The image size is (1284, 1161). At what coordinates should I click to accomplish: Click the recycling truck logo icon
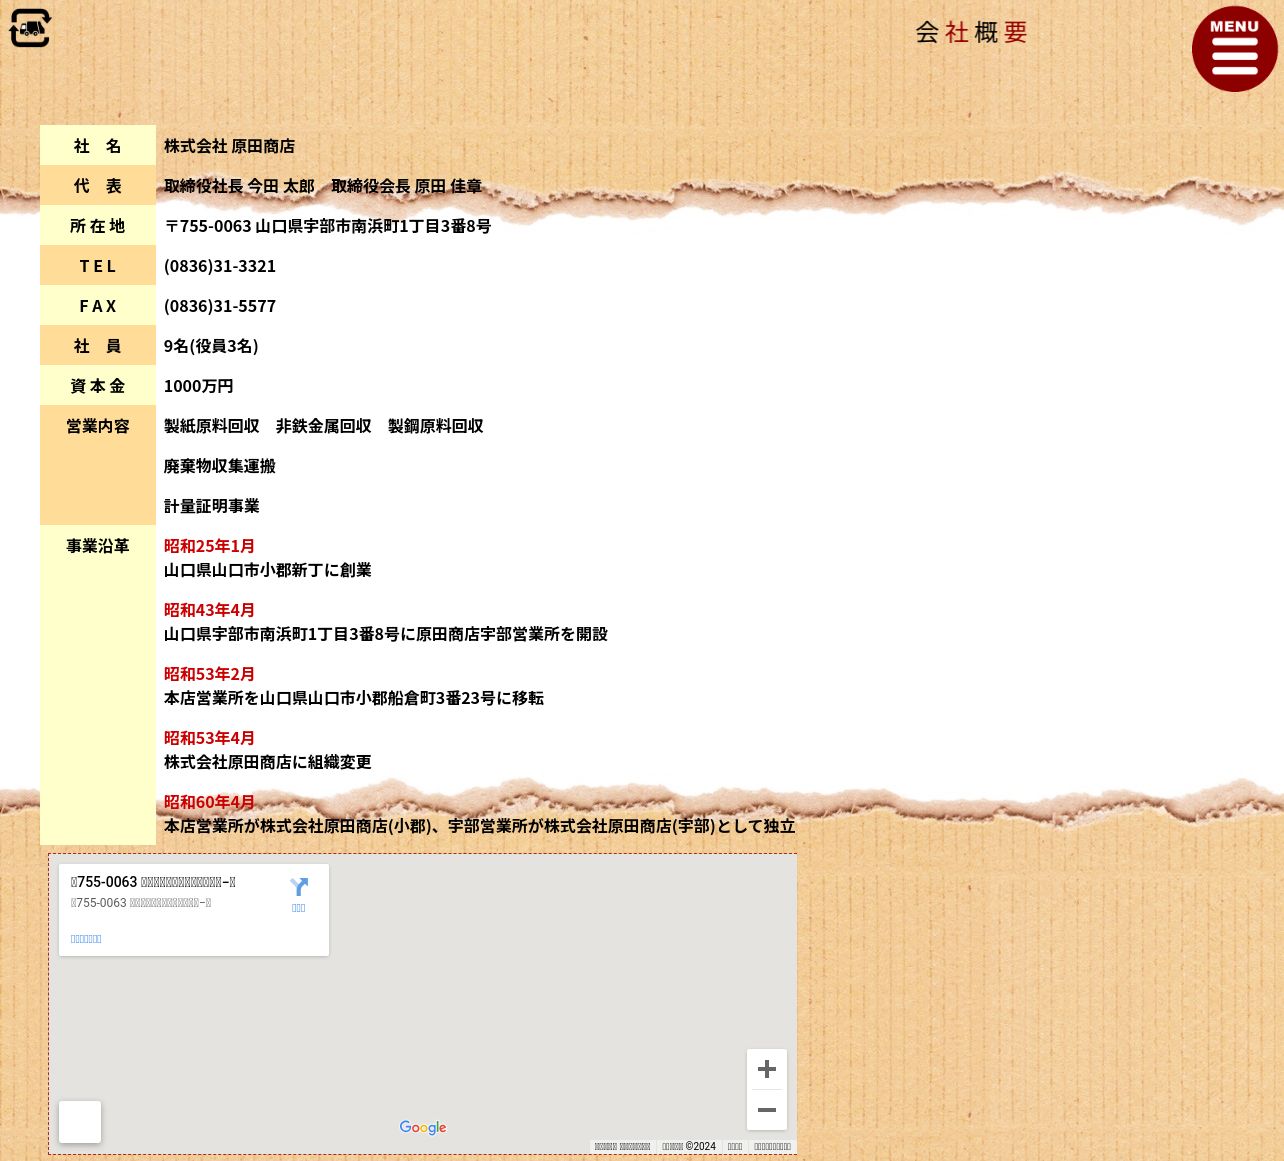tap(30, 28)
